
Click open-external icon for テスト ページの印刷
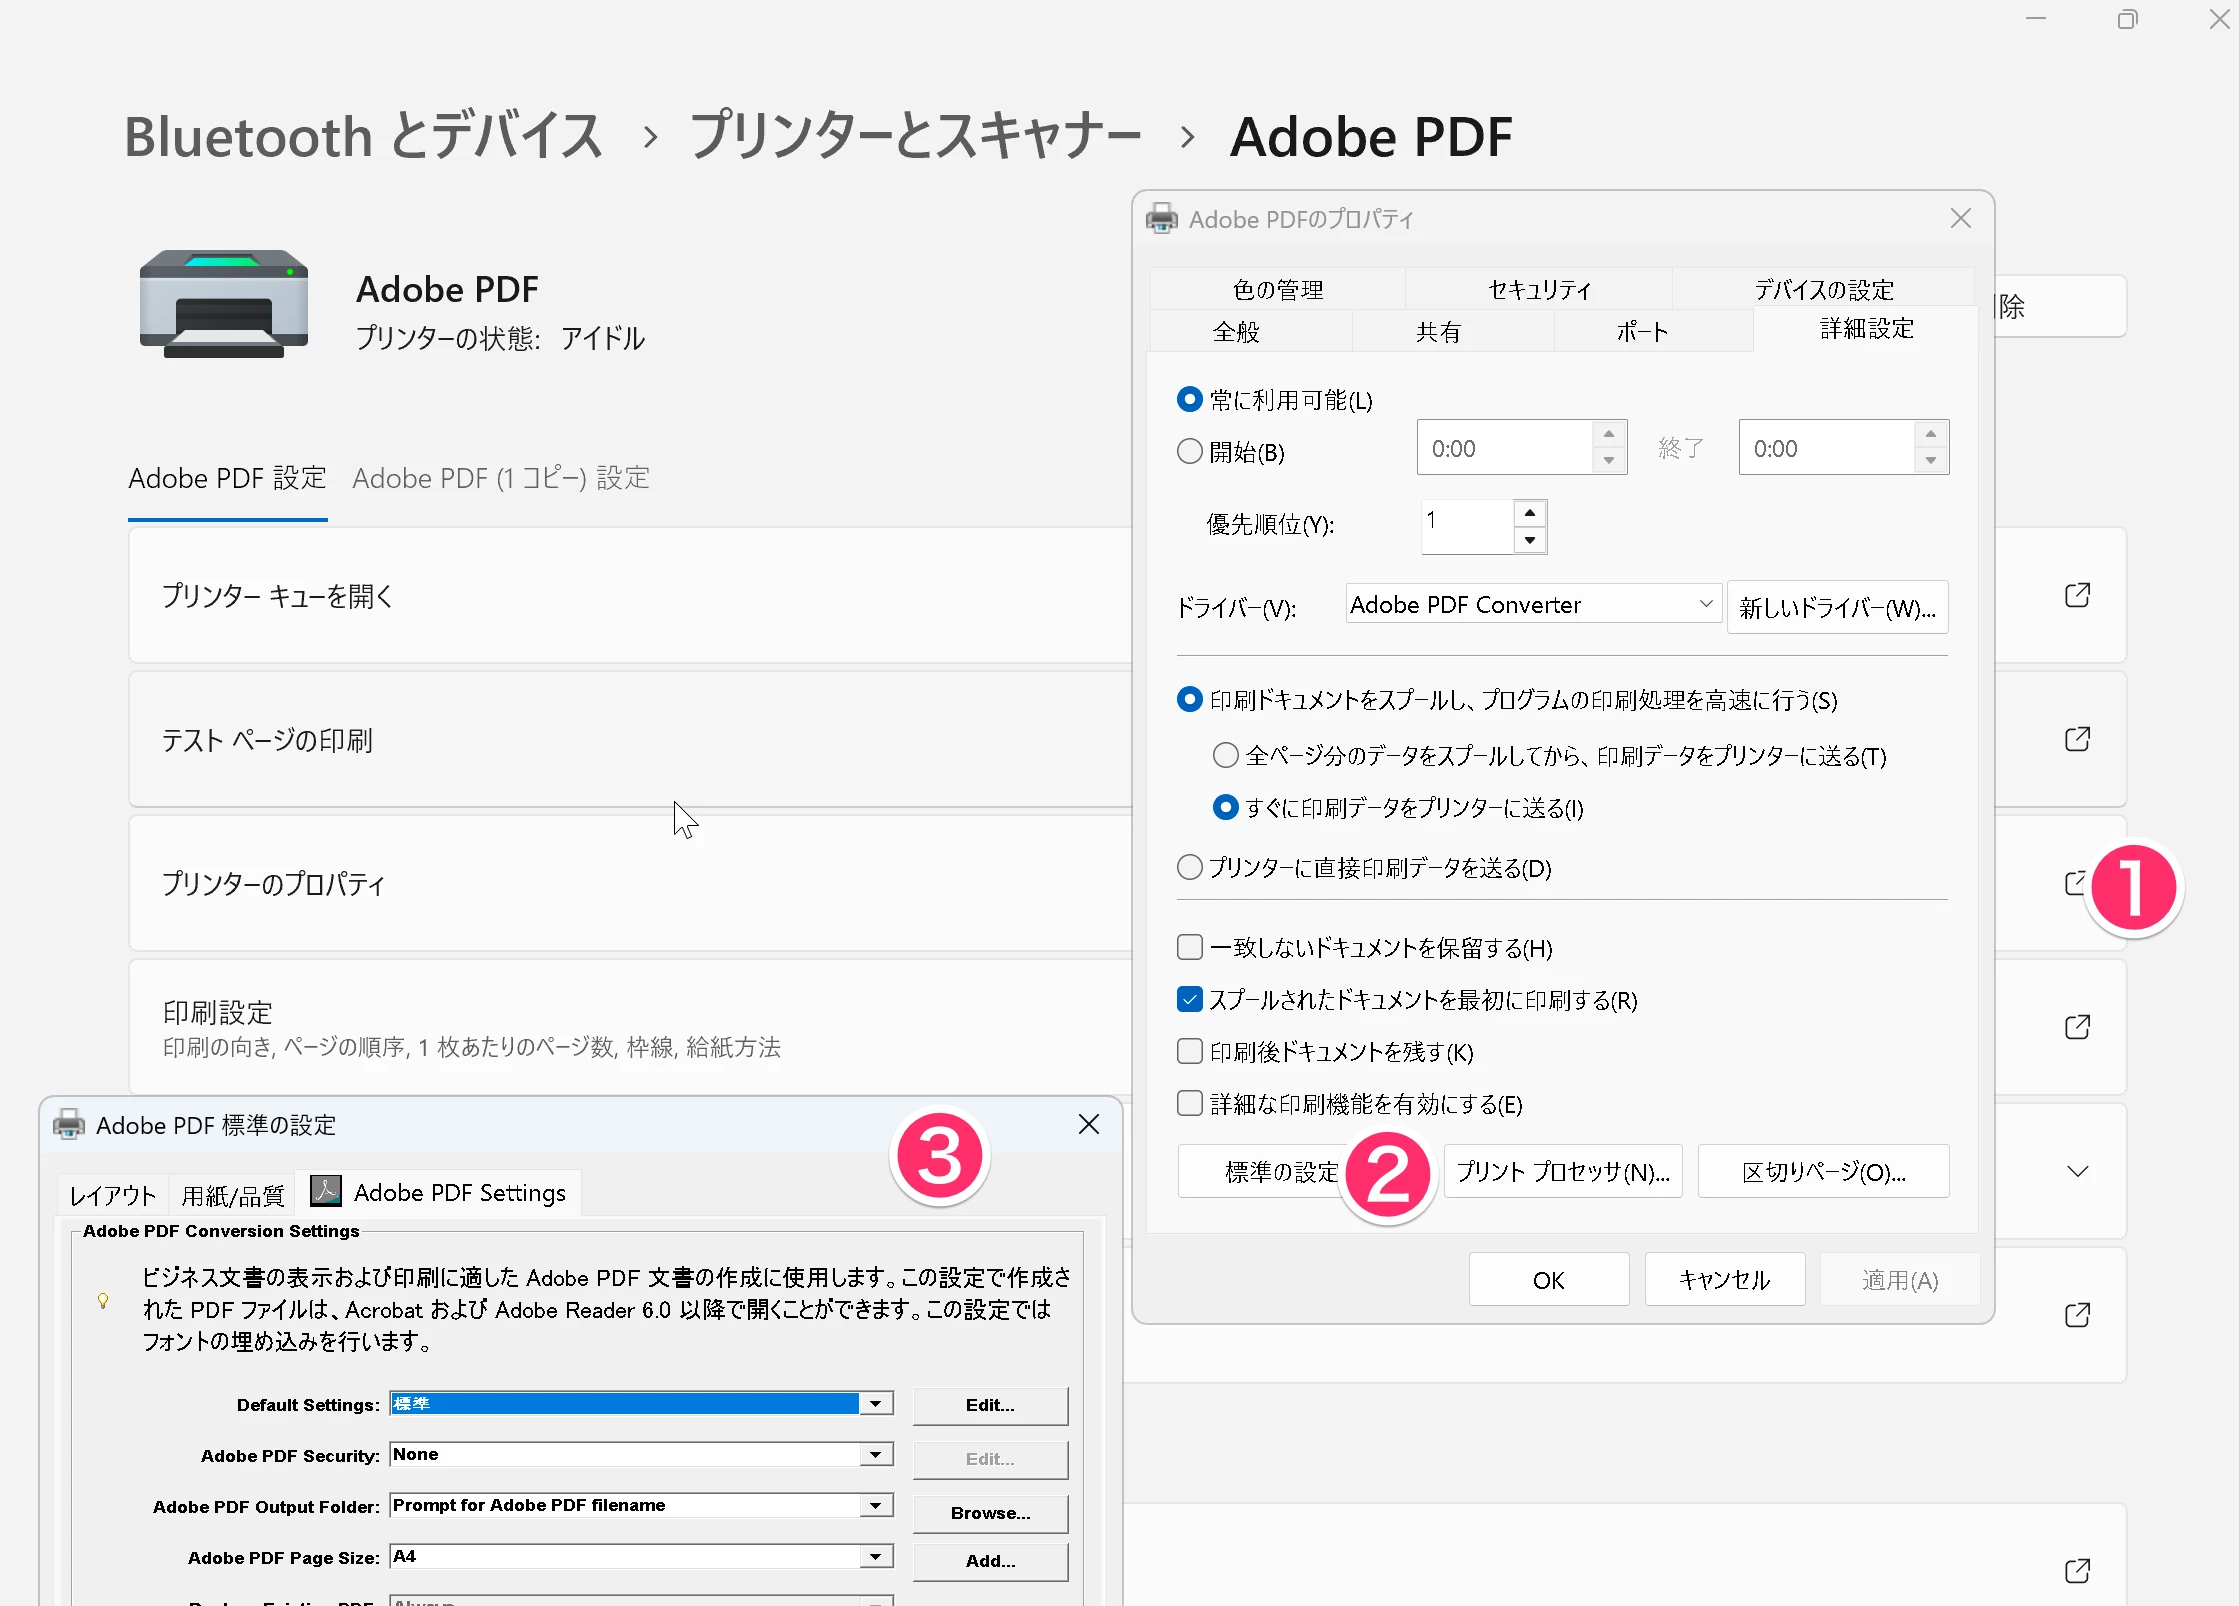point(2077,739)
